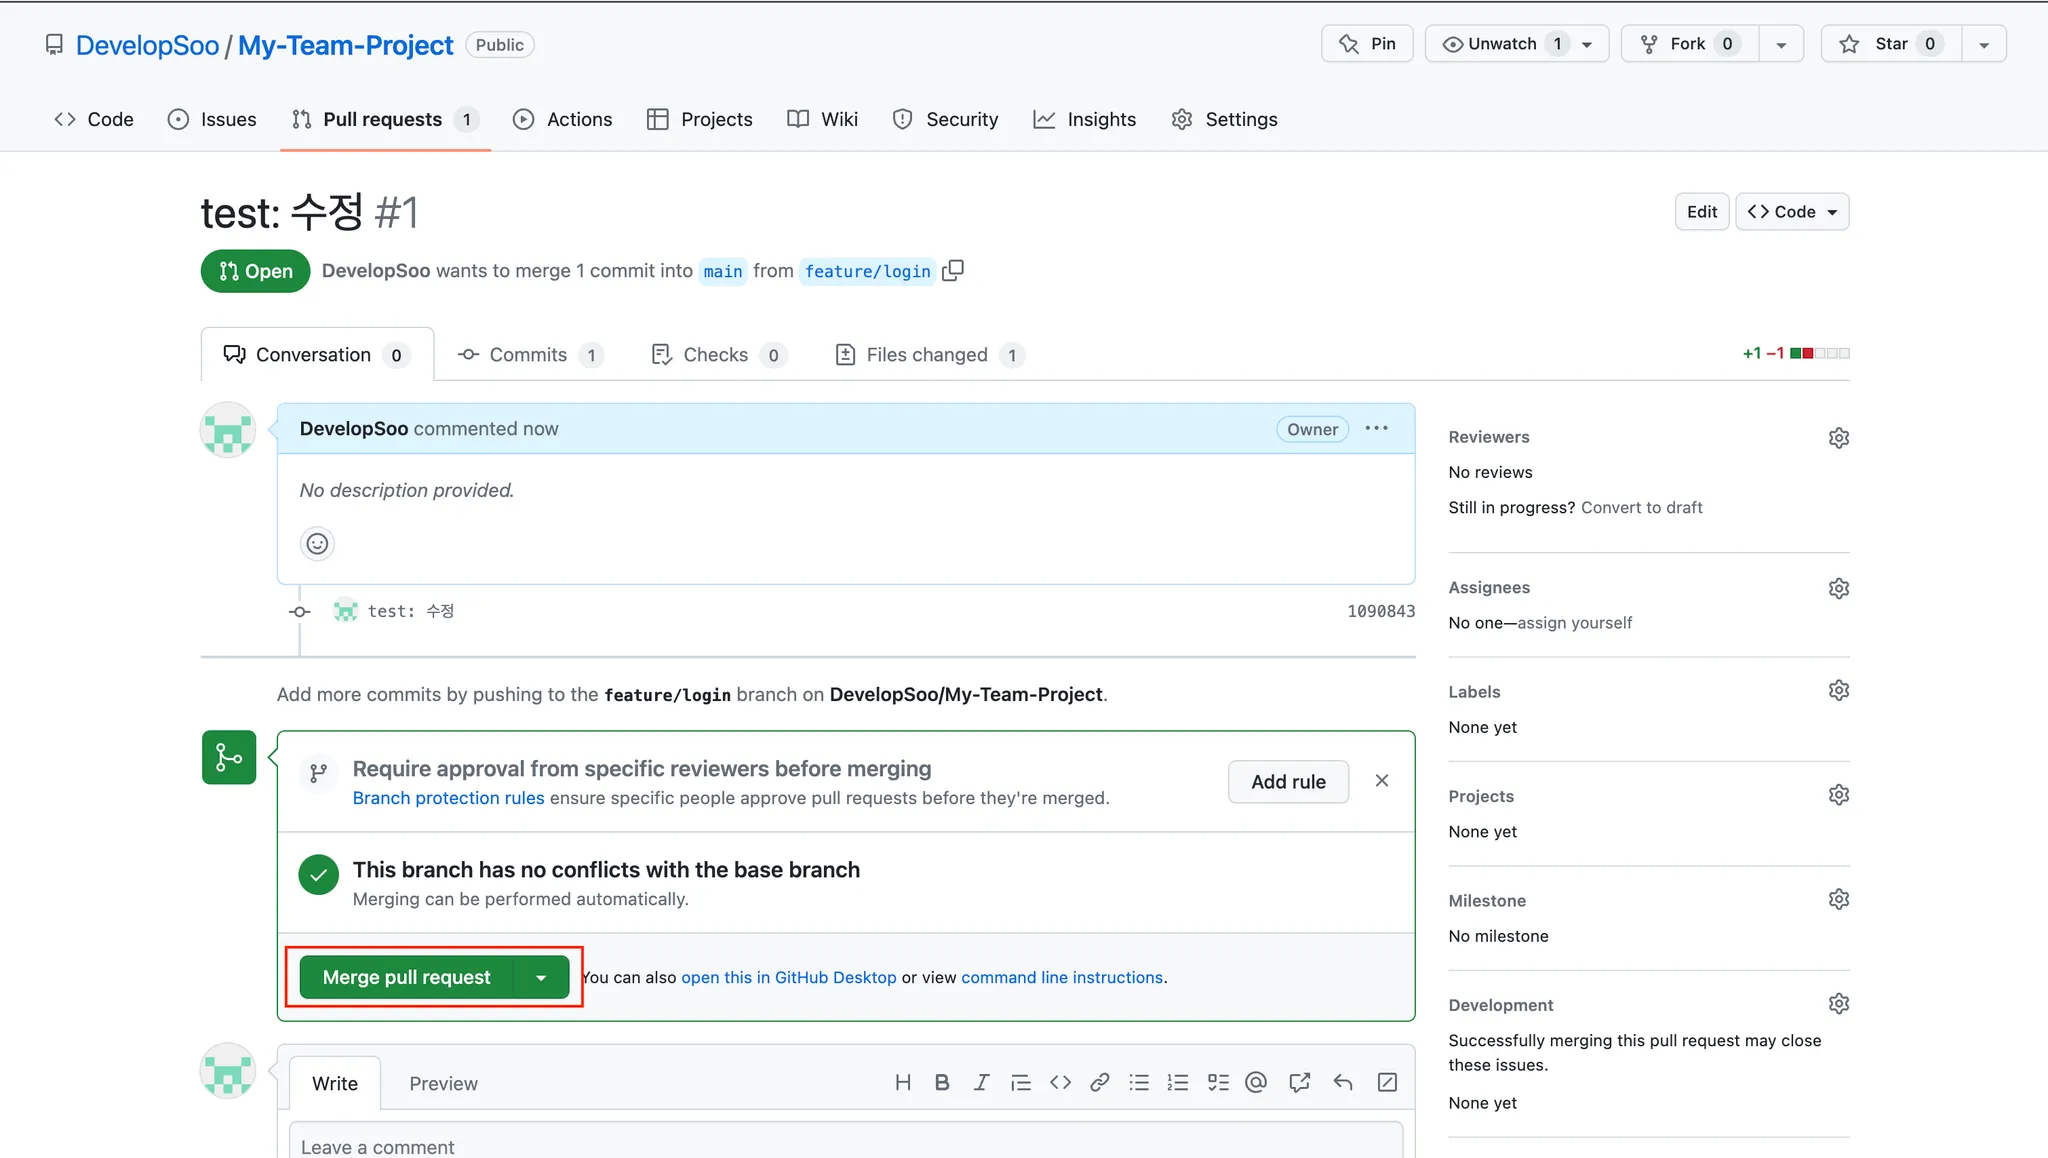Click the Convert to draft link
The image size is (2048, 1158).
click(1641, 508)
